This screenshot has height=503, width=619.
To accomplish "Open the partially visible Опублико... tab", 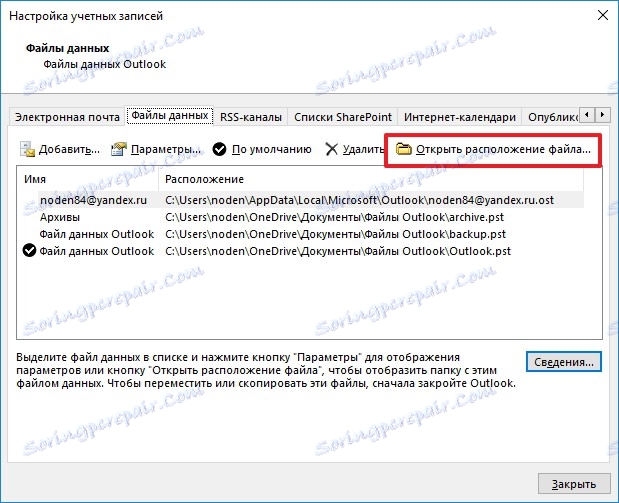I will 552,117.
